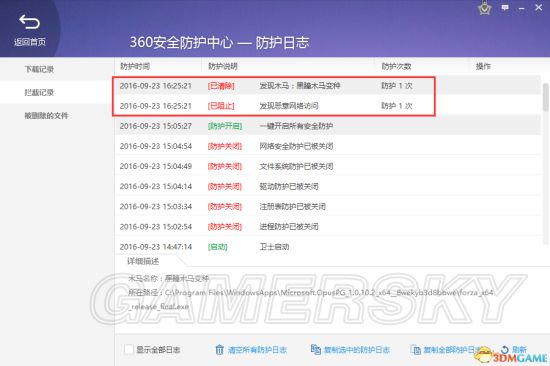This screenshot has height=366, width=550.
Task: Select the 15:02:54 进程防护已被关闭 row
Action: tap(328, 227)
